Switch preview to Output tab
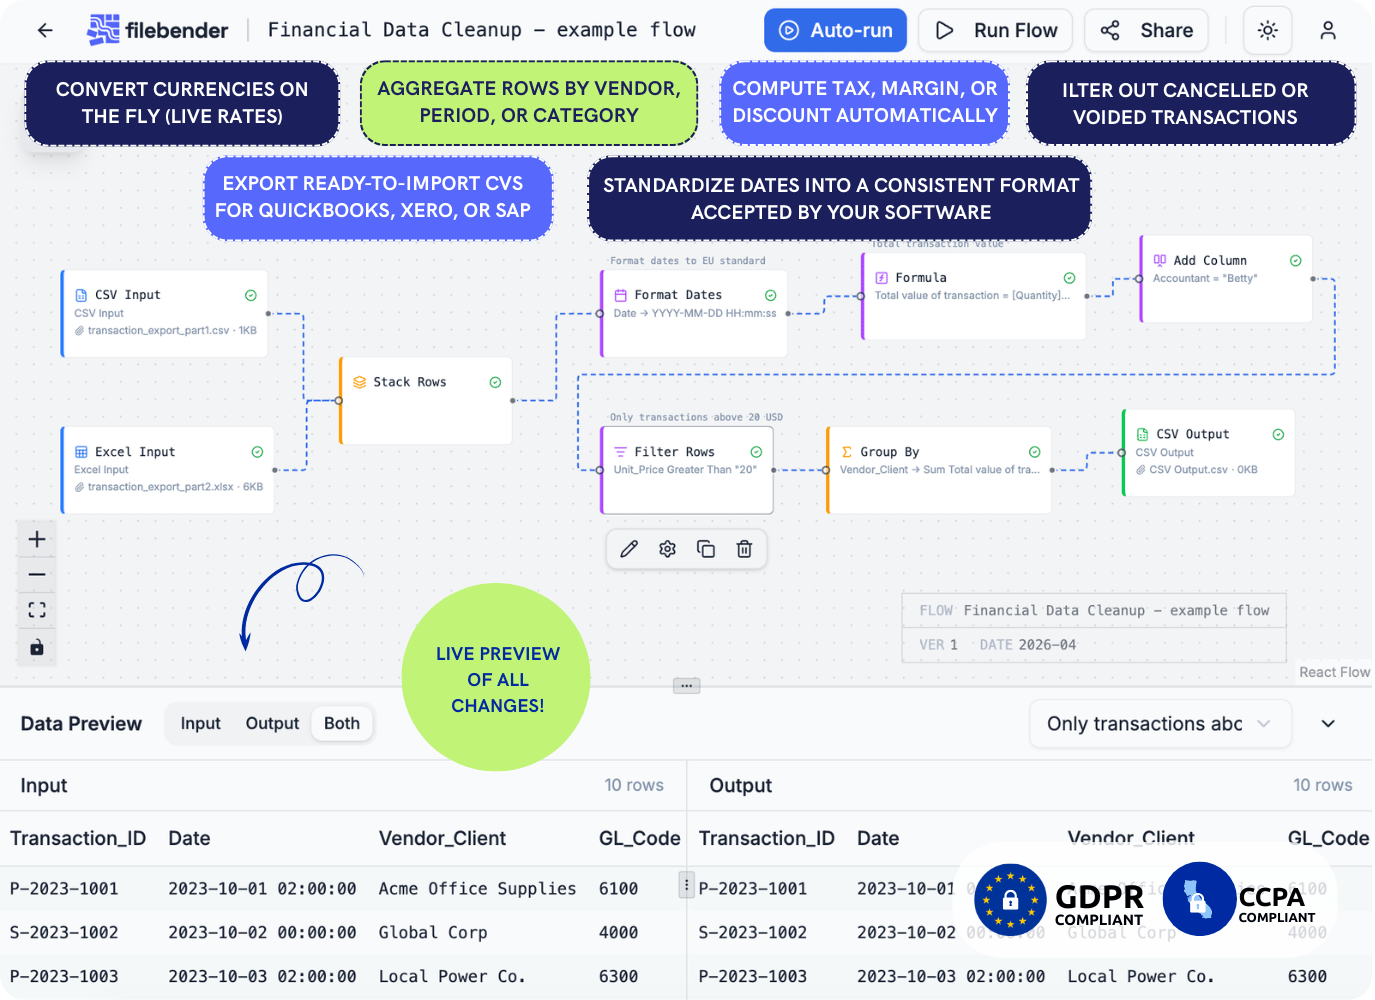The image size is (1375, 1000). 272,724
